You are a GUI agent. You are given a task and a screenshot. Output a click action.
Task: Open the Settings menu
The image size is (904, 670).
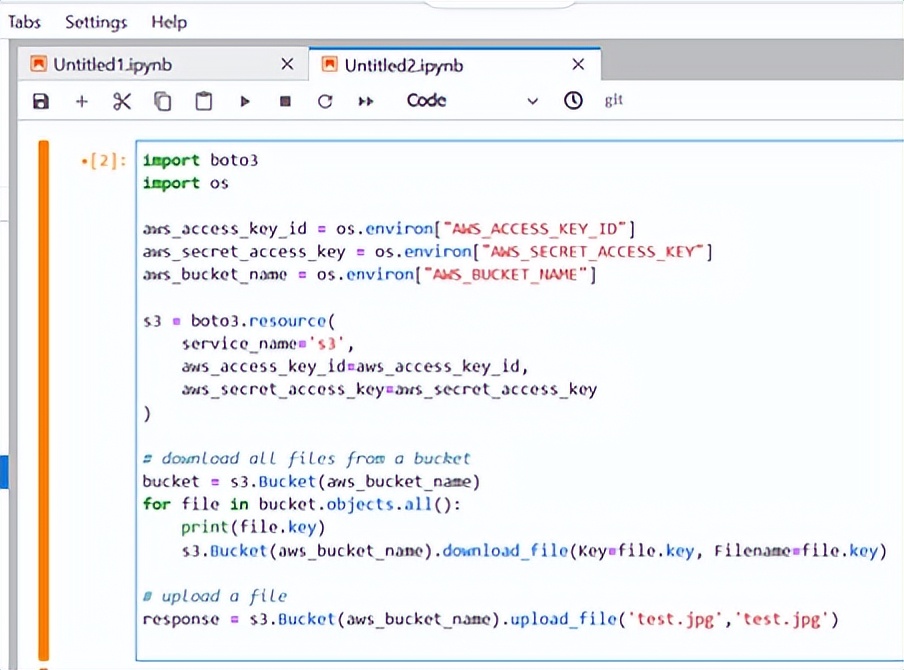click(95, 21)
